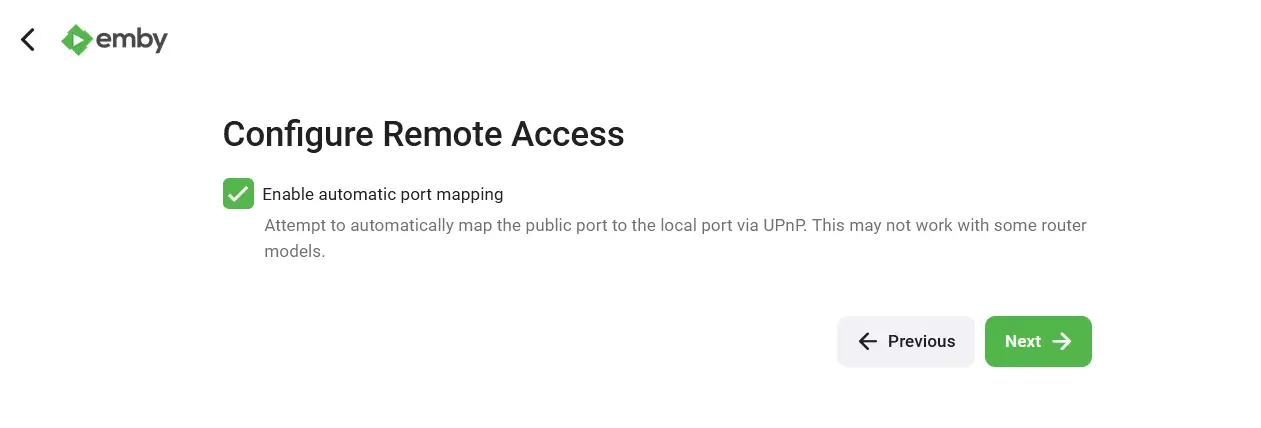The width and height of the screenshot is (1261, 428).
Task: Click the Next button label text
Action: (x=1023, y=342)
